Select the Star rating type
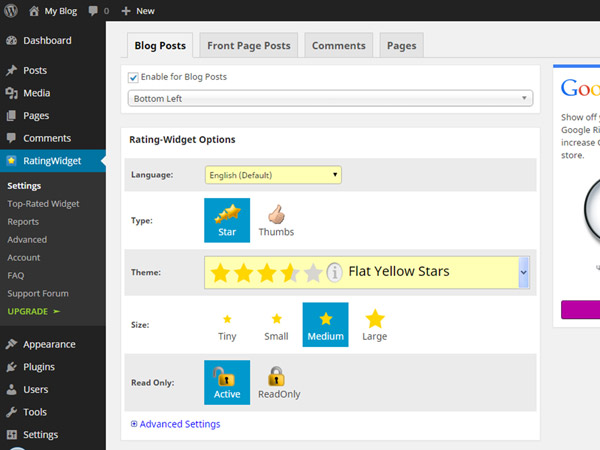 click(x=227, y=218)
